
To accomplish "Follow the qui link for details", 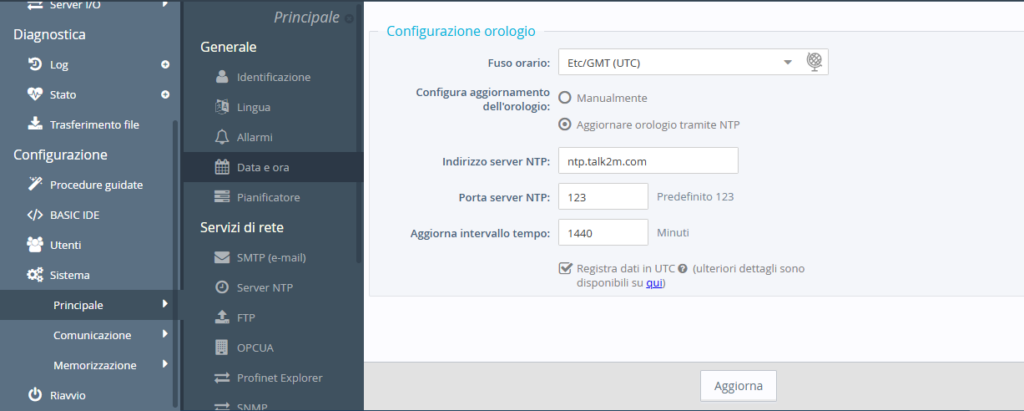I will (654, 283).
